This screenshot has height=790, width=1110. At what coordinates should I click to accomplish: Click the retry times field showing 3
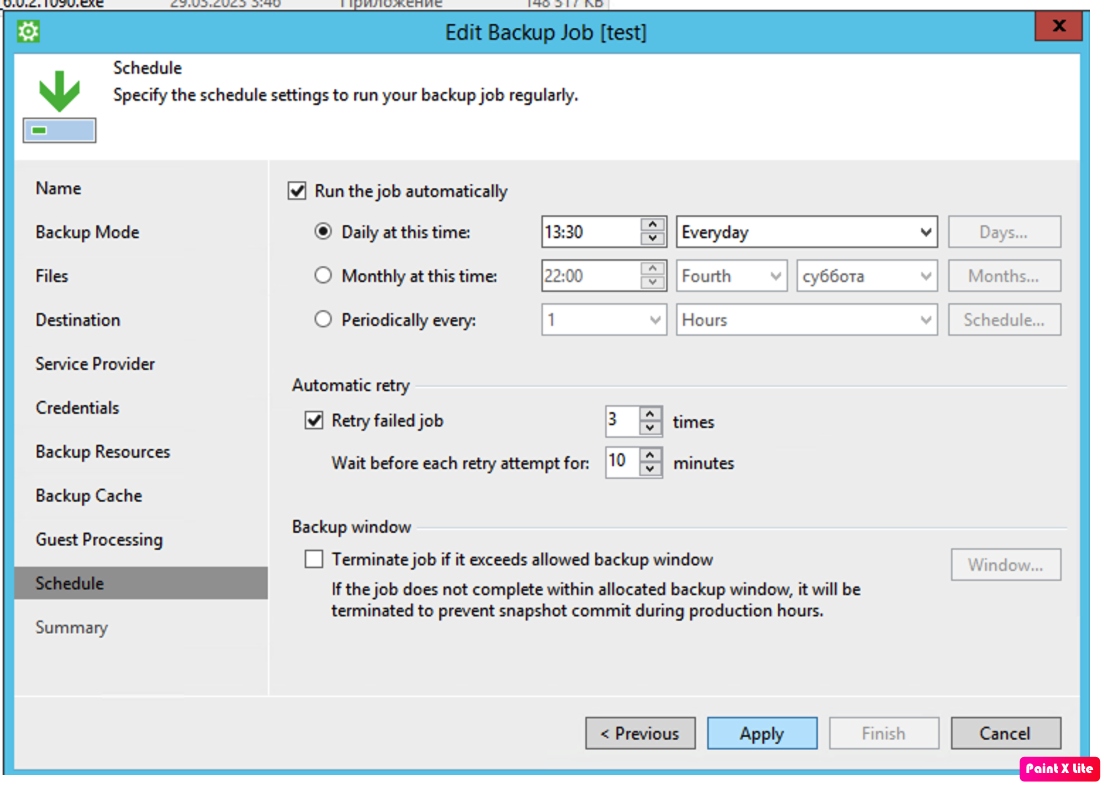pyautogui.click(x=622, y=420)
